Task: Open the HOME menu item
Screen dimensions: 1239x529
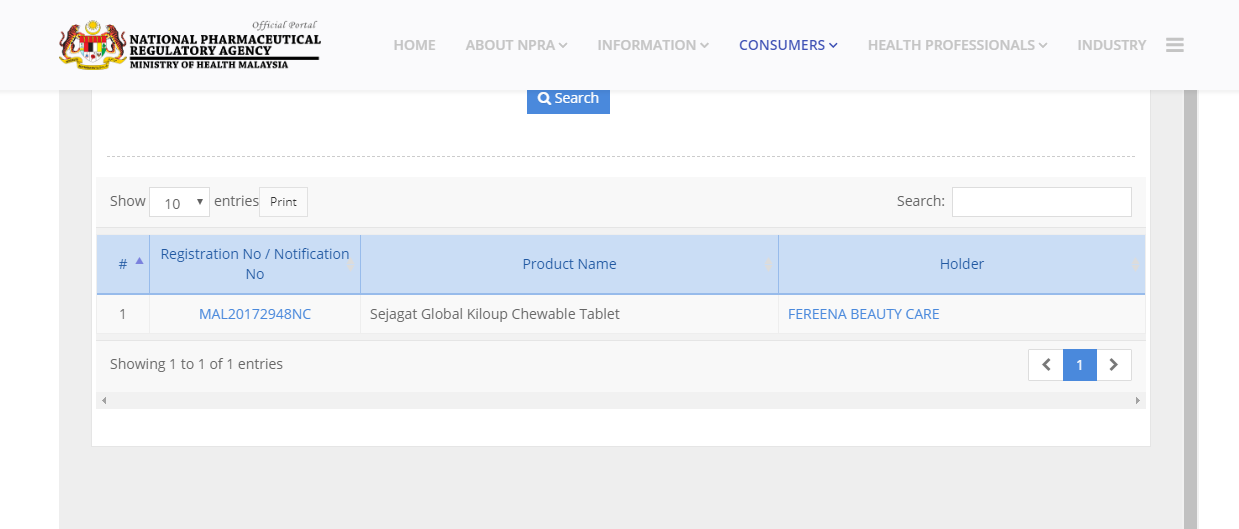Action: (414, 45)
